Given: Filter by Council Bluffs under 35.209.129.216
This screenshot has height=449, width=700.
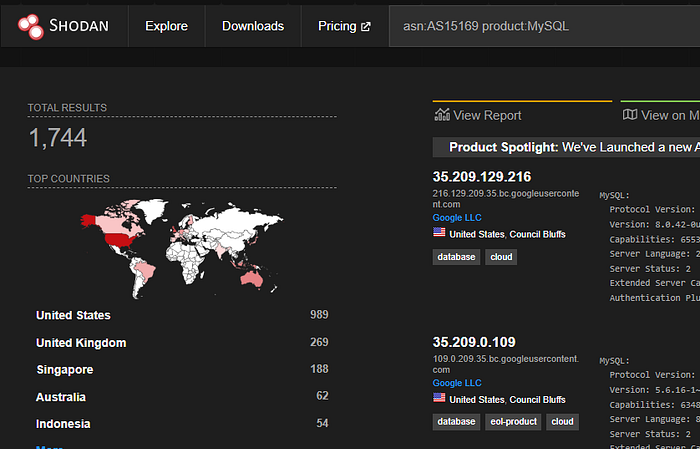Looking at the screenshot, I should (x=538, y=234).
